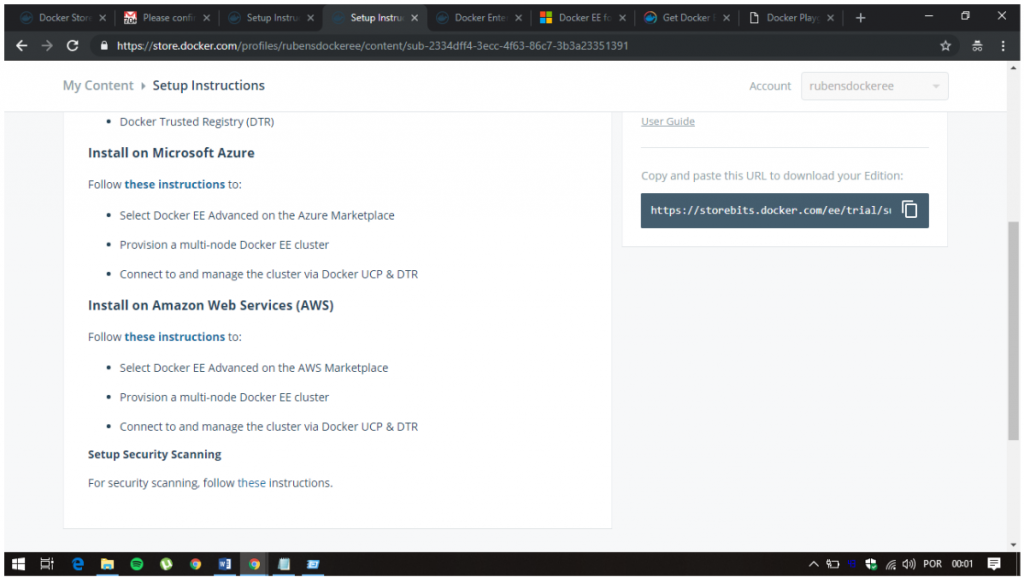1024x577 pixels.
Task: Follow the AWS 'these instructions' link
Action: 174,337
